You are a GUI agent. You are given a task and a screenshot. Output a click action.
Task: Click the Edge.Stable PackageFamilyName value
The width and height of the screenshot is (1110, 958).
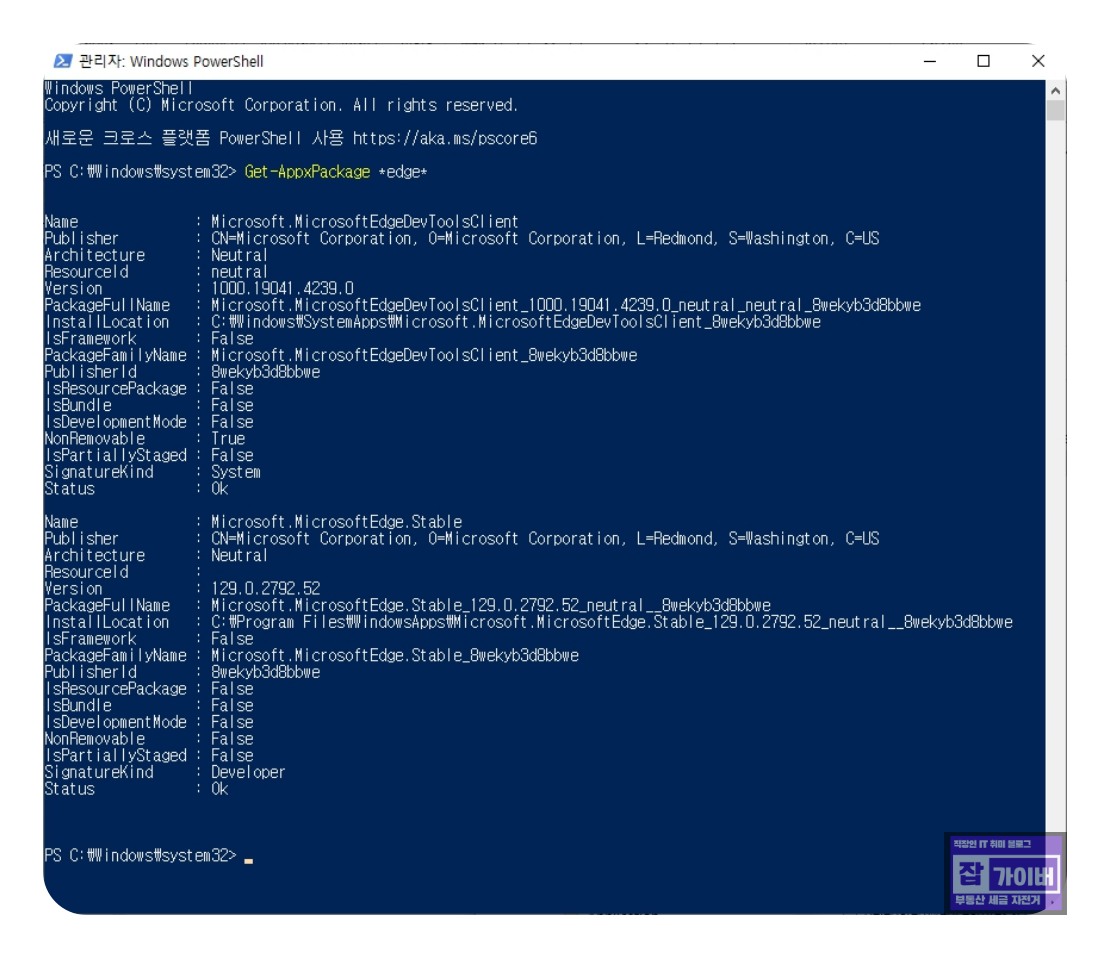[395, 656]
